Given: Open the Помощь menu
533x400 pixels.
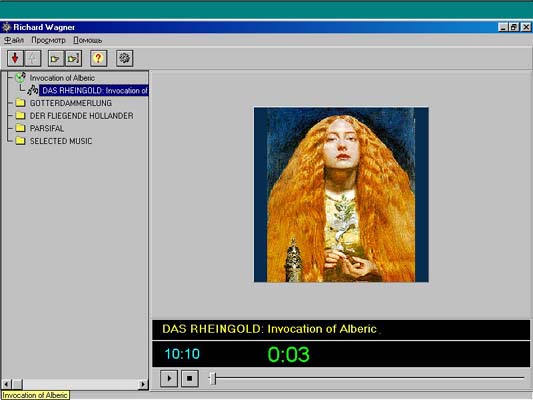Looking at the screenshot, I should coord(88,40).
